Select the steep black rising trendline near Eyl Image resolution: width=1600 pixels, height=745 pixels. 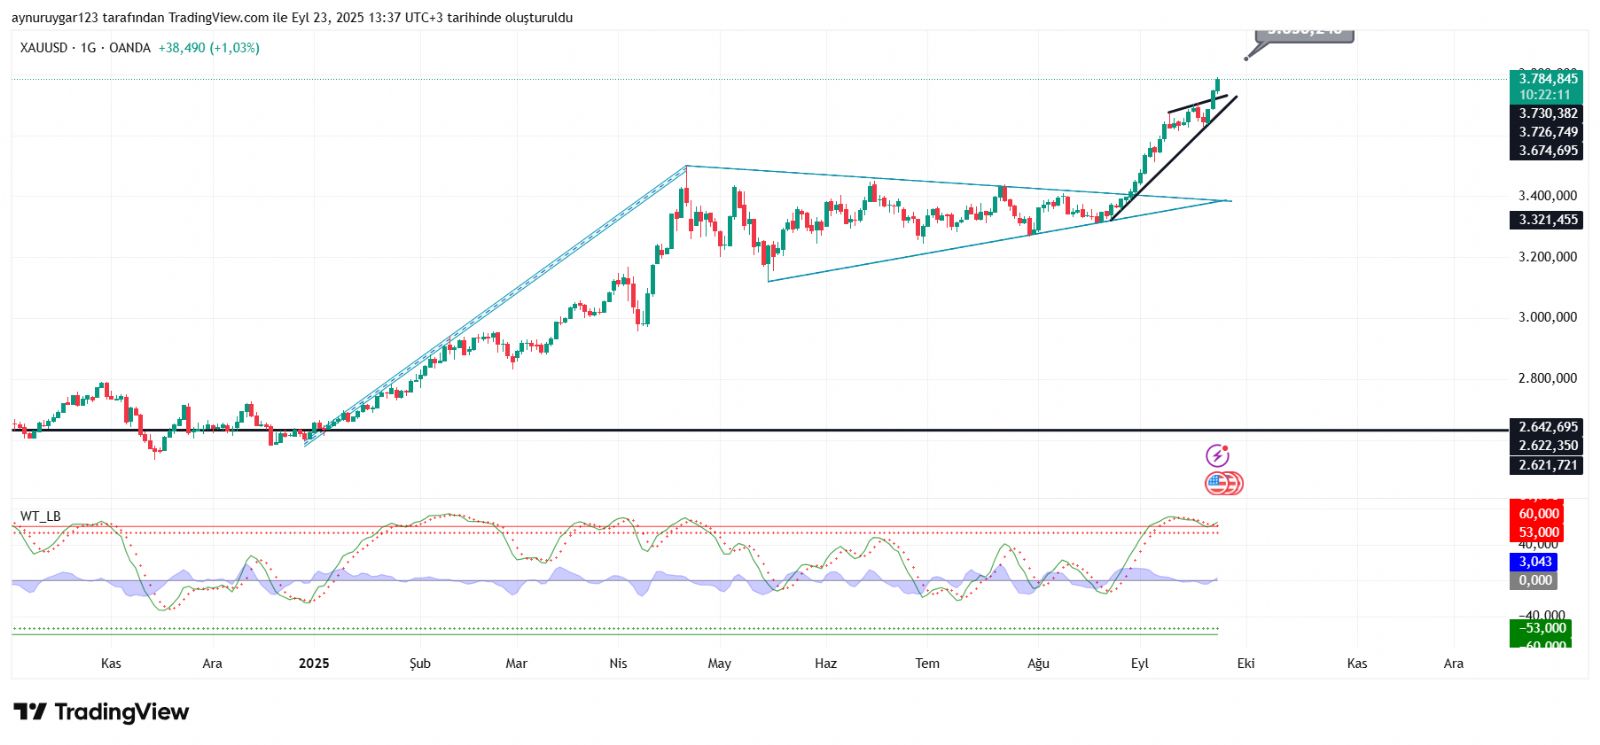[x=1170, y=160]
